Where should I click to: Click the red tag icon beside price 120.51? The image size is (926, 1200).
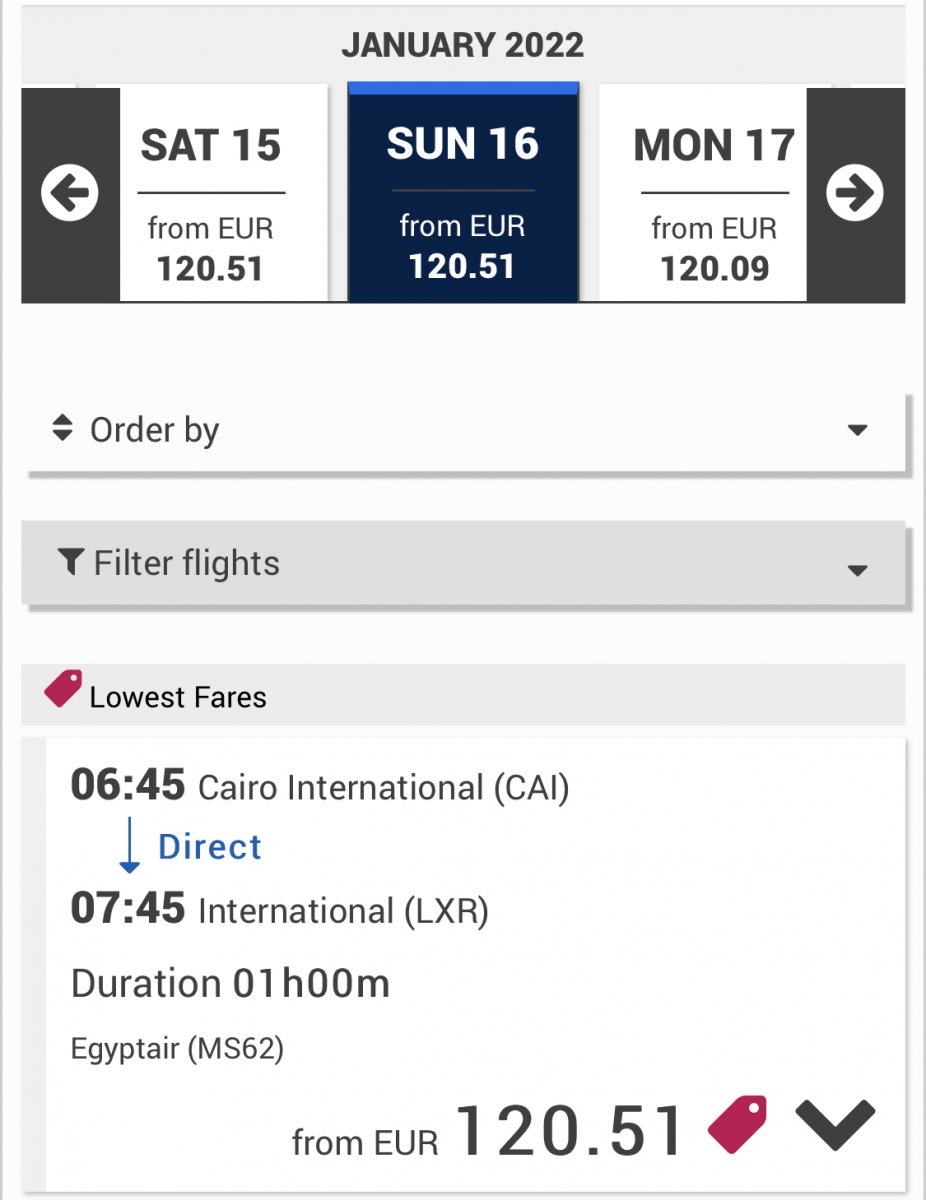click(738, 1125)
